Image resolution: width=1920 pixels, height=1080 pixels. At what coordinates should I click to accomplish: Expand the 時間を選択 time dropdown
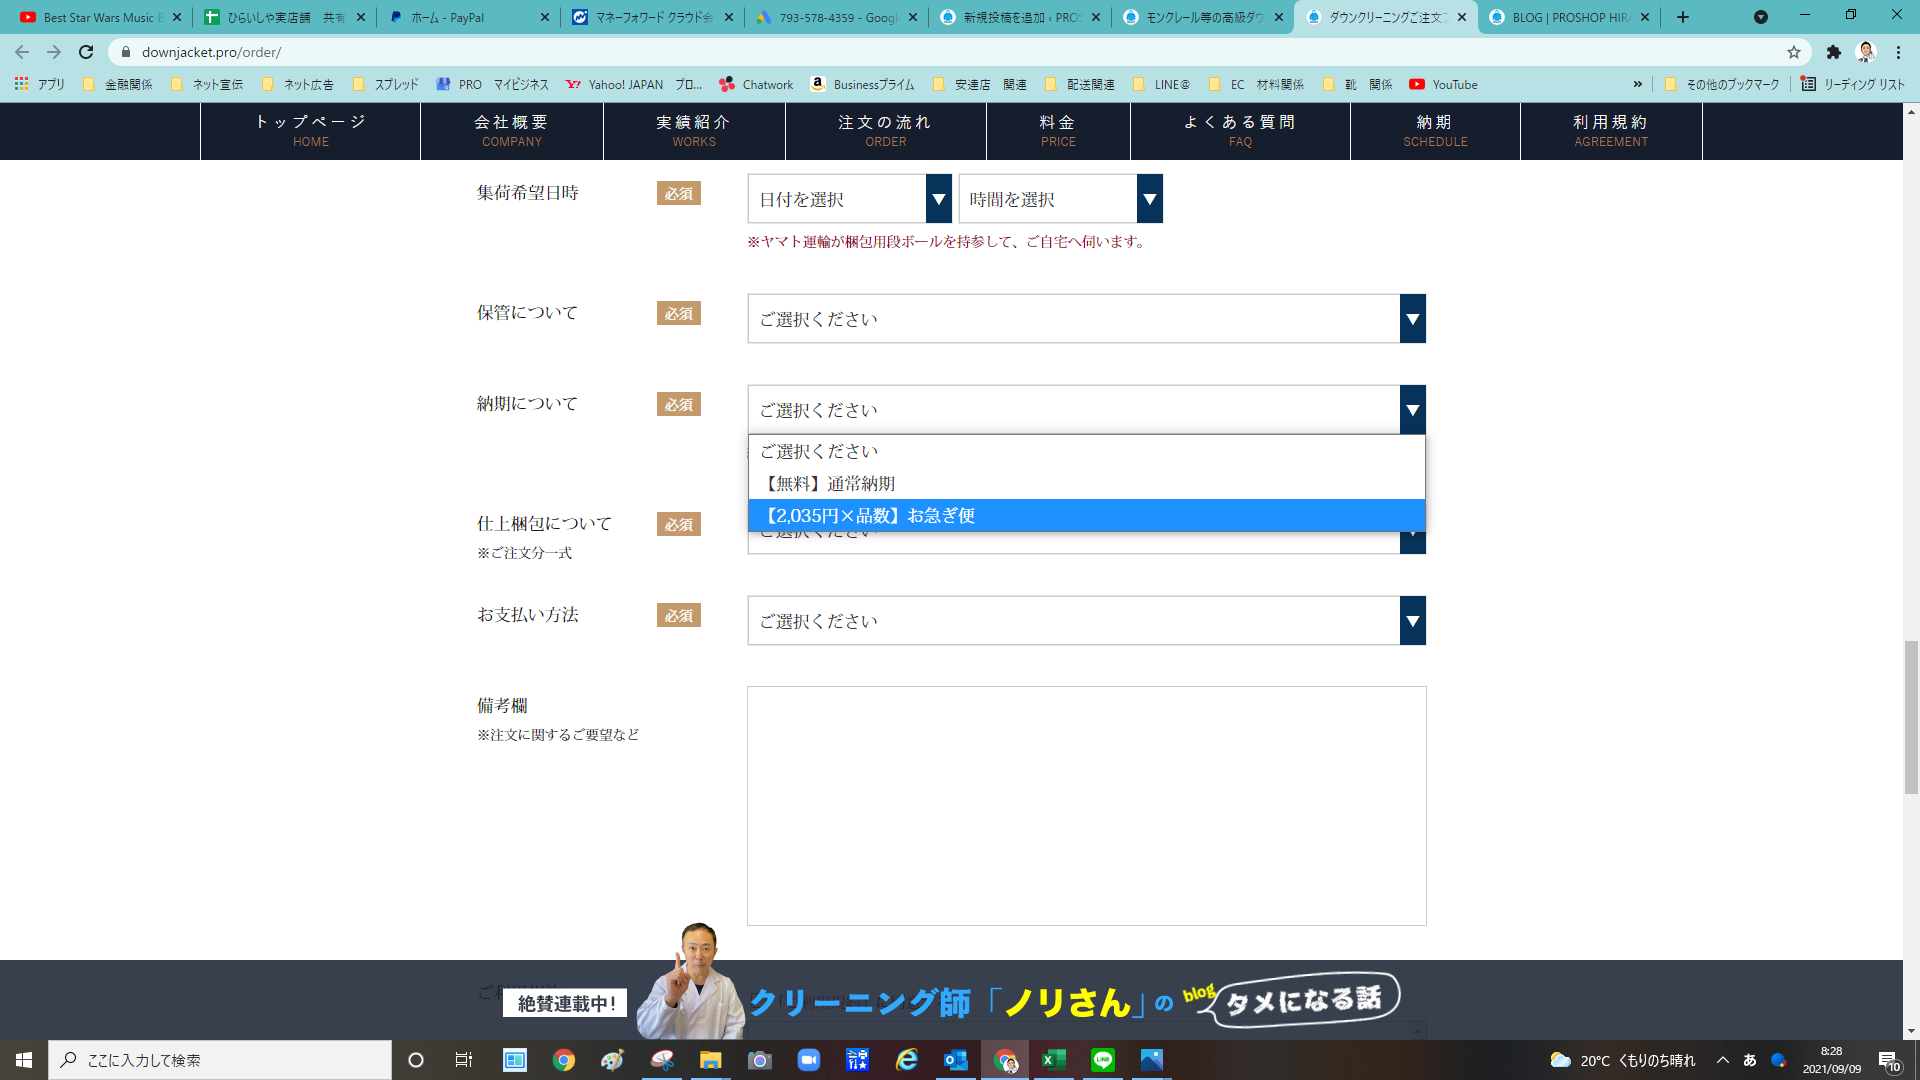point(1060,199)
